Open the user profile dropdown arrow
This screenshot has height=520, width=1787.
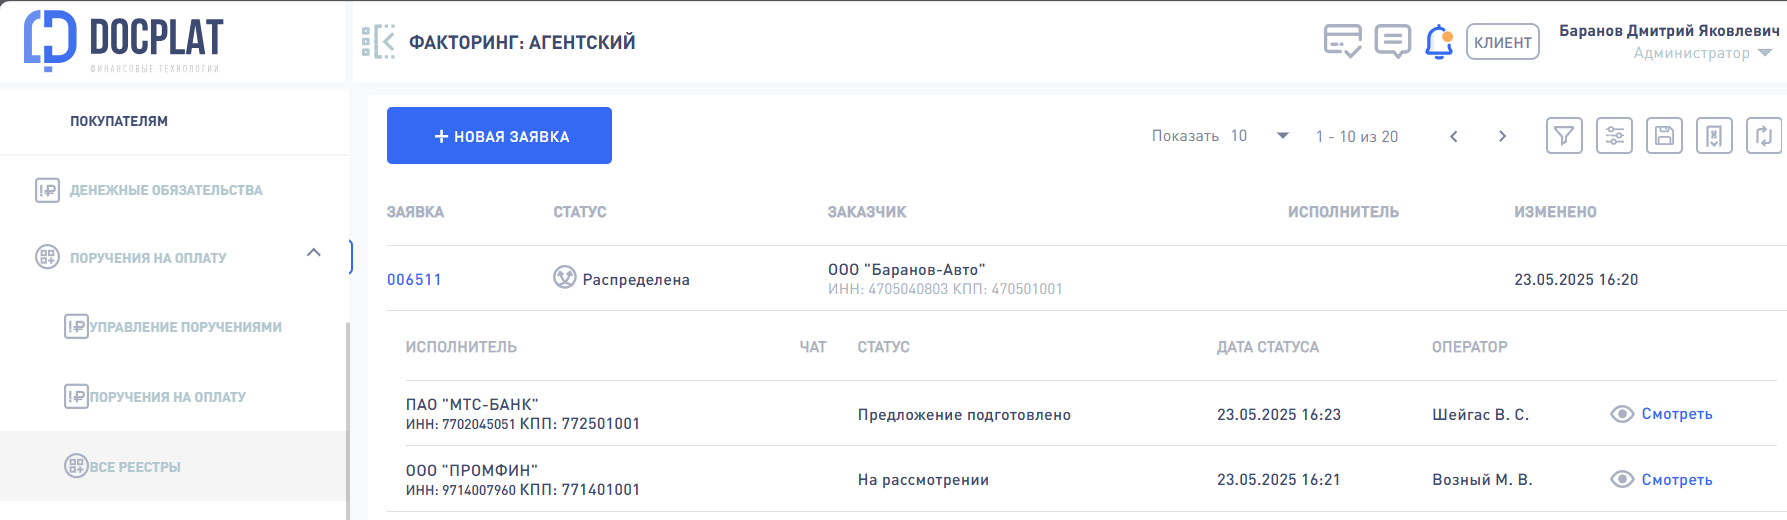(x=1765, y=53)
